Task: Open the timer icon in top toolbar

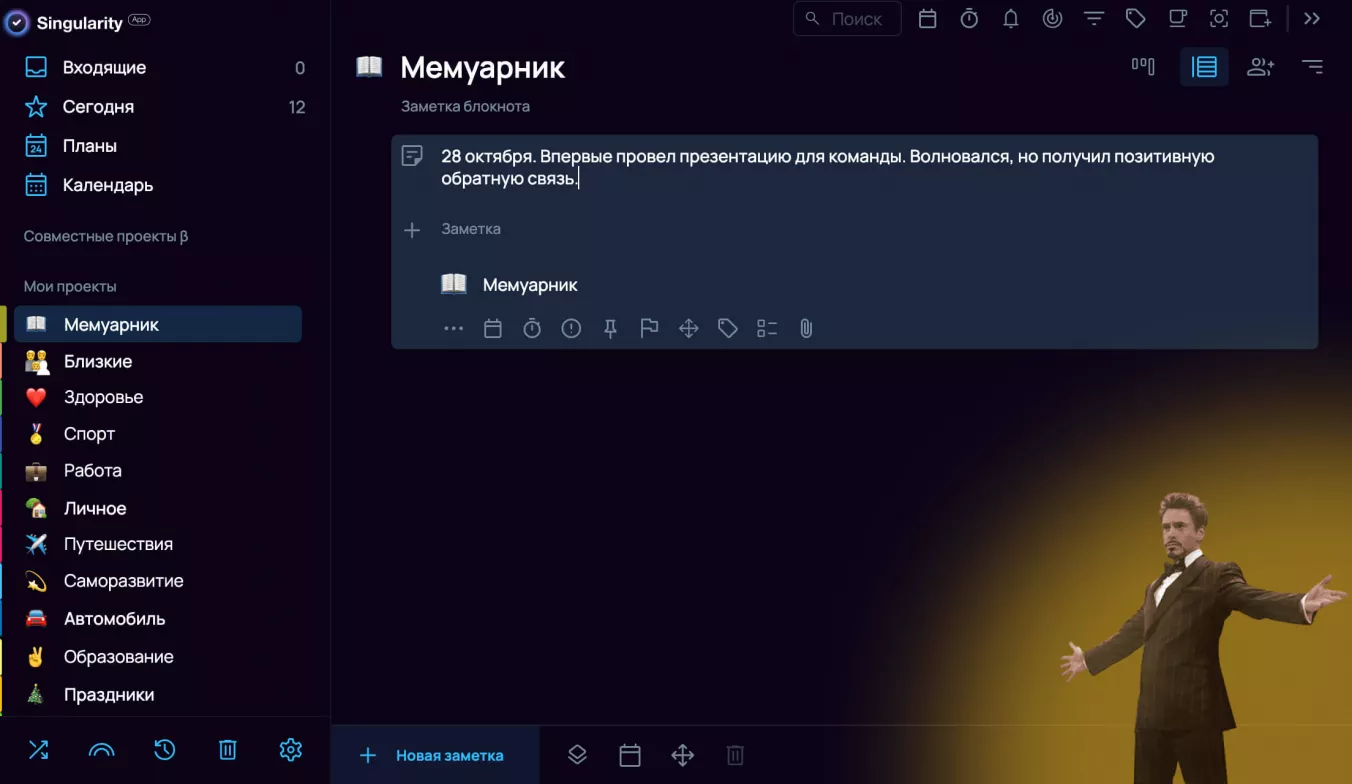Action: click(x=969, y=18)
